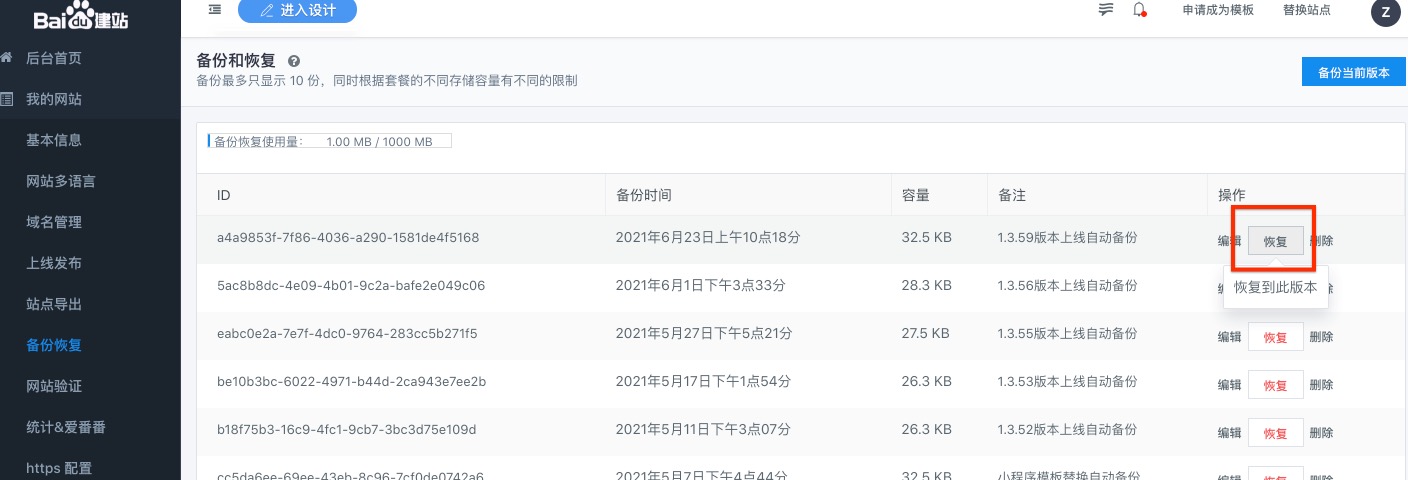Open 域名管理 from the sidebar
The height and width of the screenshot is (480, 1408).
pos(54,222)
